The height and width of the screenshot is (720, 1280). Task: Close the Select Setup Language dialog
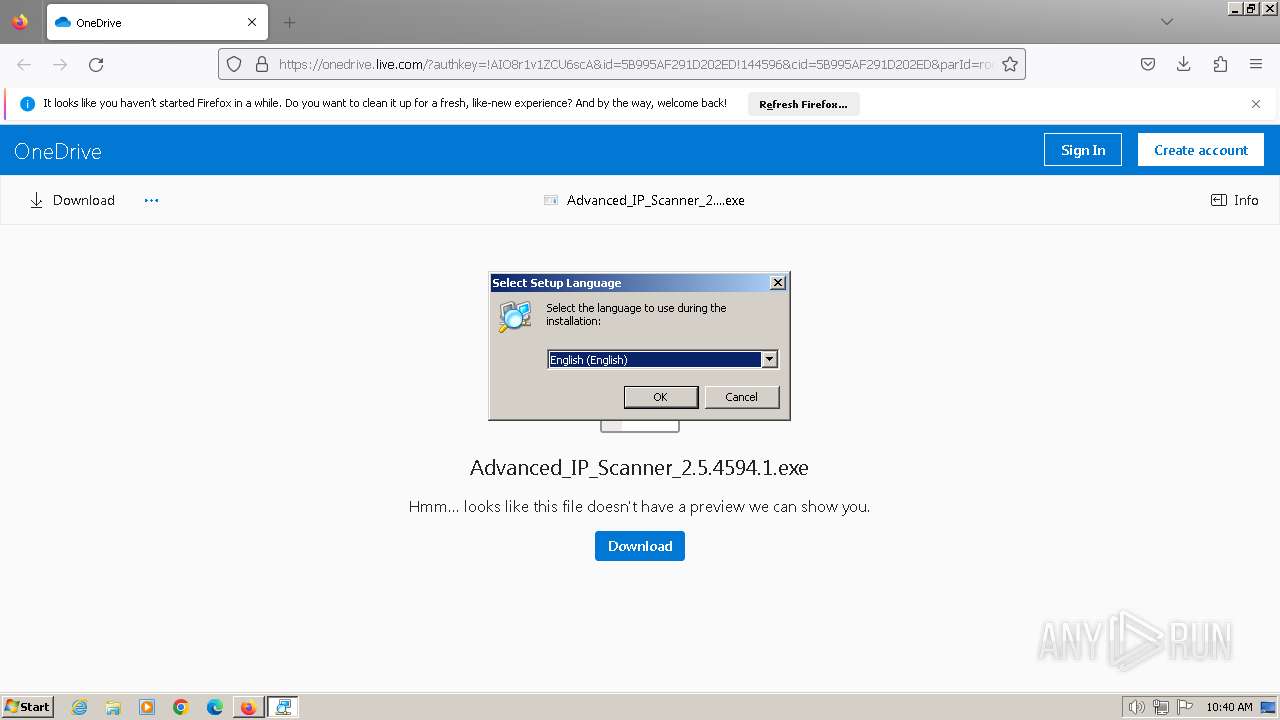pos(777,283)
